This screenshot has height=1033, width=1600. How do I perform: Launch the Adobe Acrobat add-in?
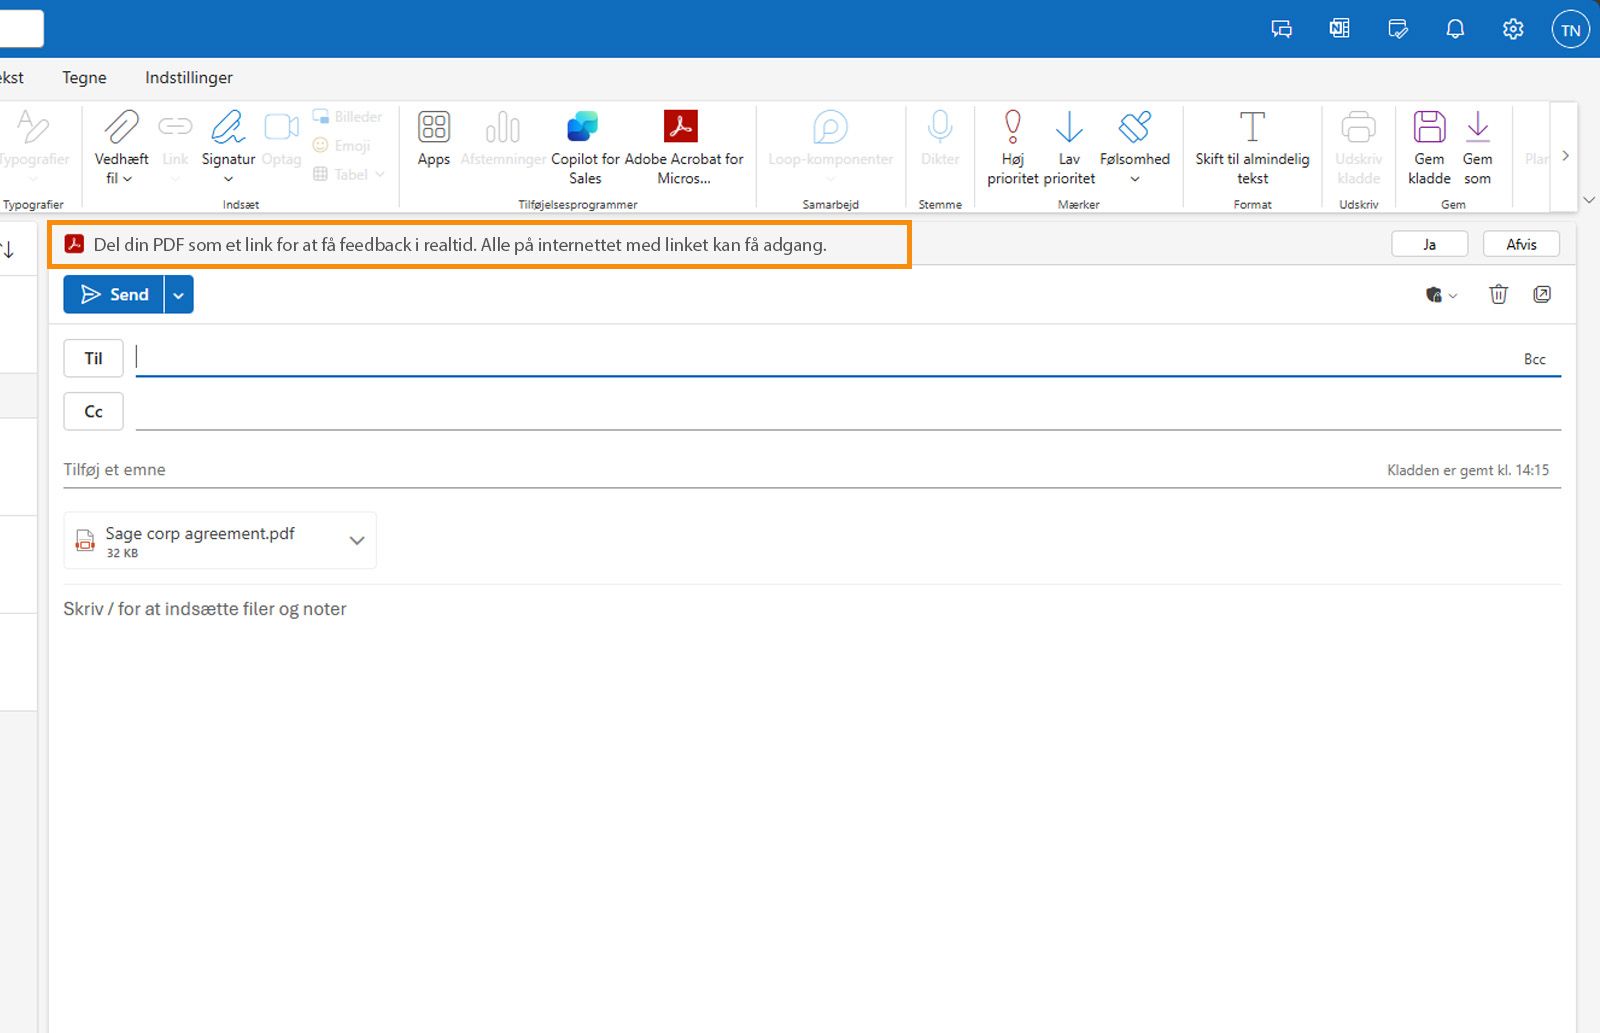point(683,145)
